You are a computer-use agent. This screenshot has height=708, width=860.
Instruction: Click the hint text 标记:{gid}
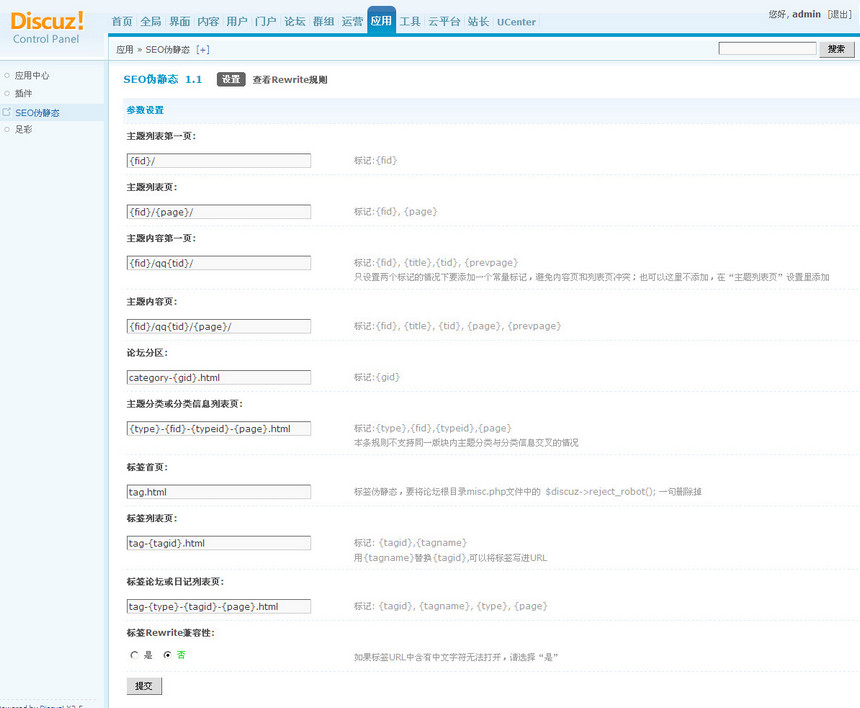pyautogui.click(x=377, y=377)
